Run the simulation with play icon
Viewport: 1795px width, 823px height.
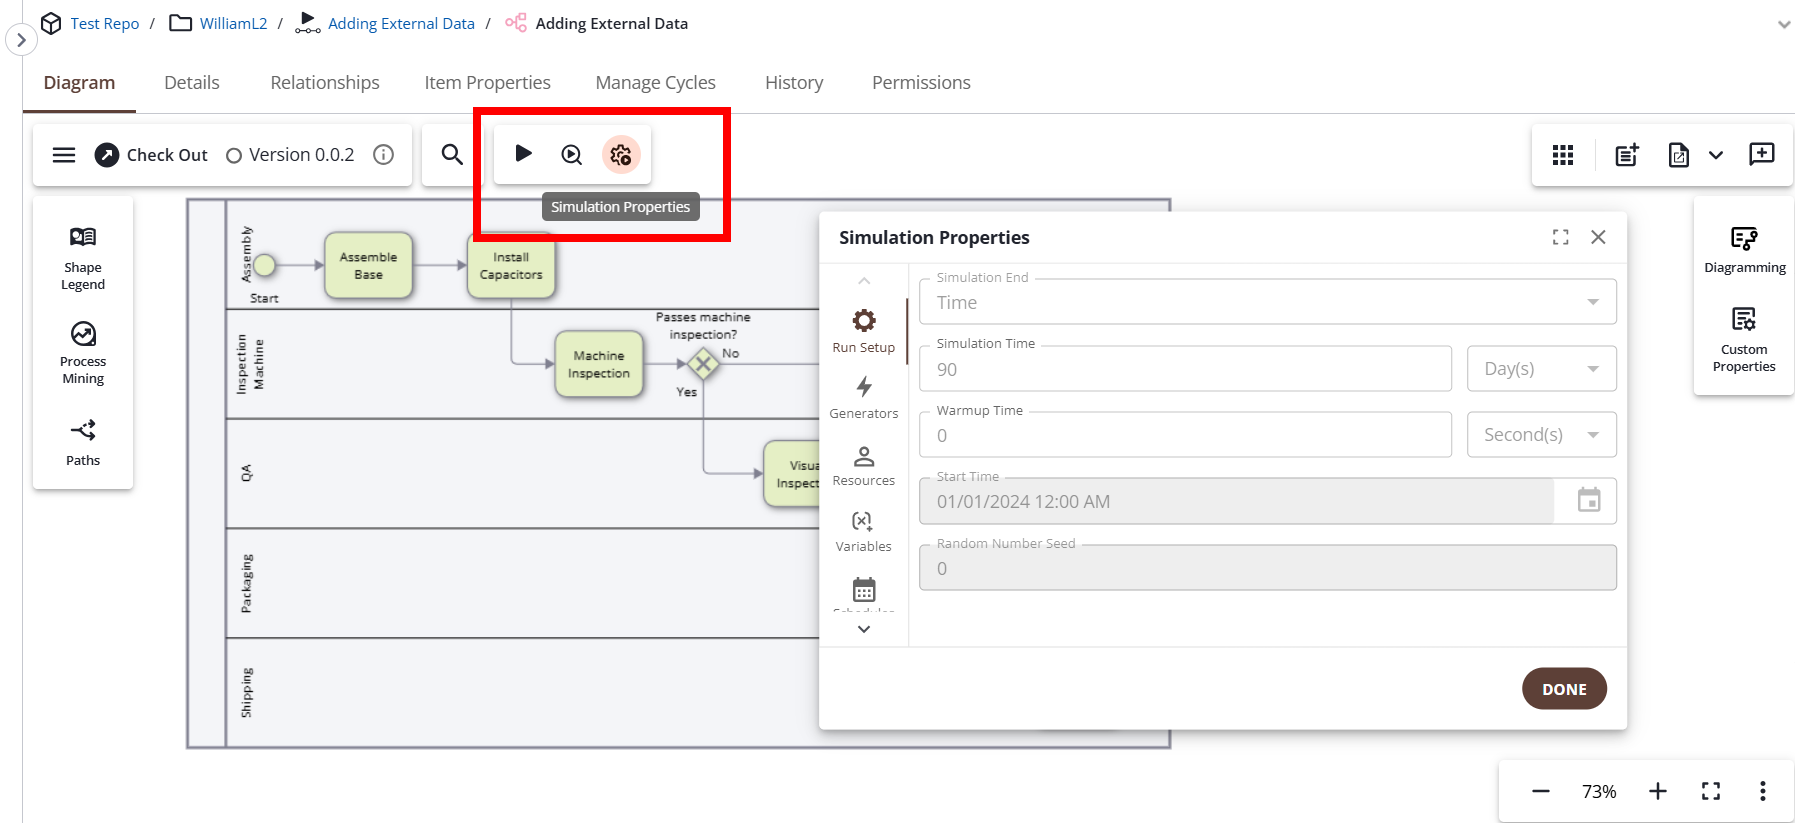(523, 154)
